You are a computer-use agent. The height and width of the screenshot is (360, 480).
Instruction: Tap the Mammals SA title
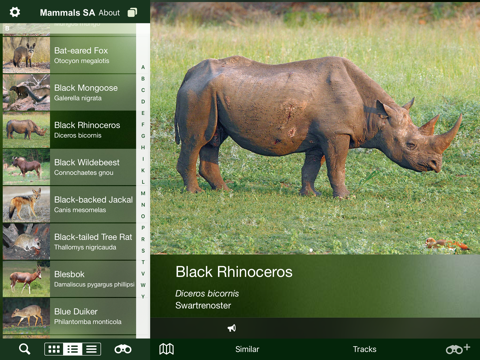pos(67,13)
